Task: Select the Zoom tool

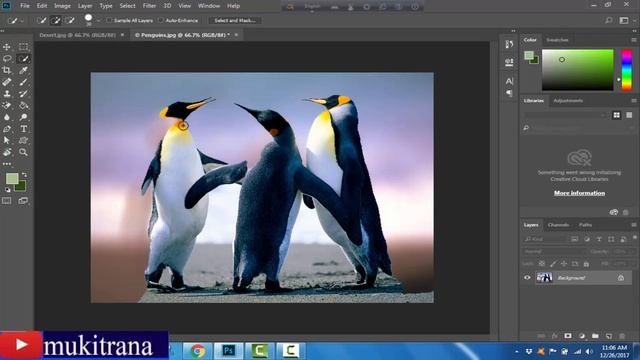Action: pos(24,152)
